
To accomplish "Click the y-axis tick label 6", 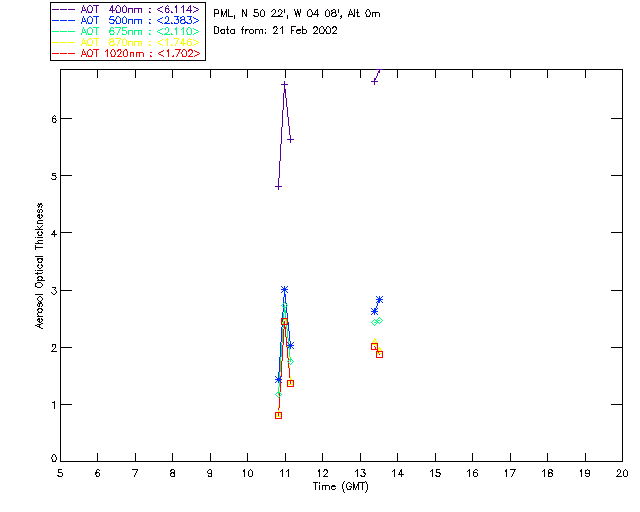I will pos(54,119).
